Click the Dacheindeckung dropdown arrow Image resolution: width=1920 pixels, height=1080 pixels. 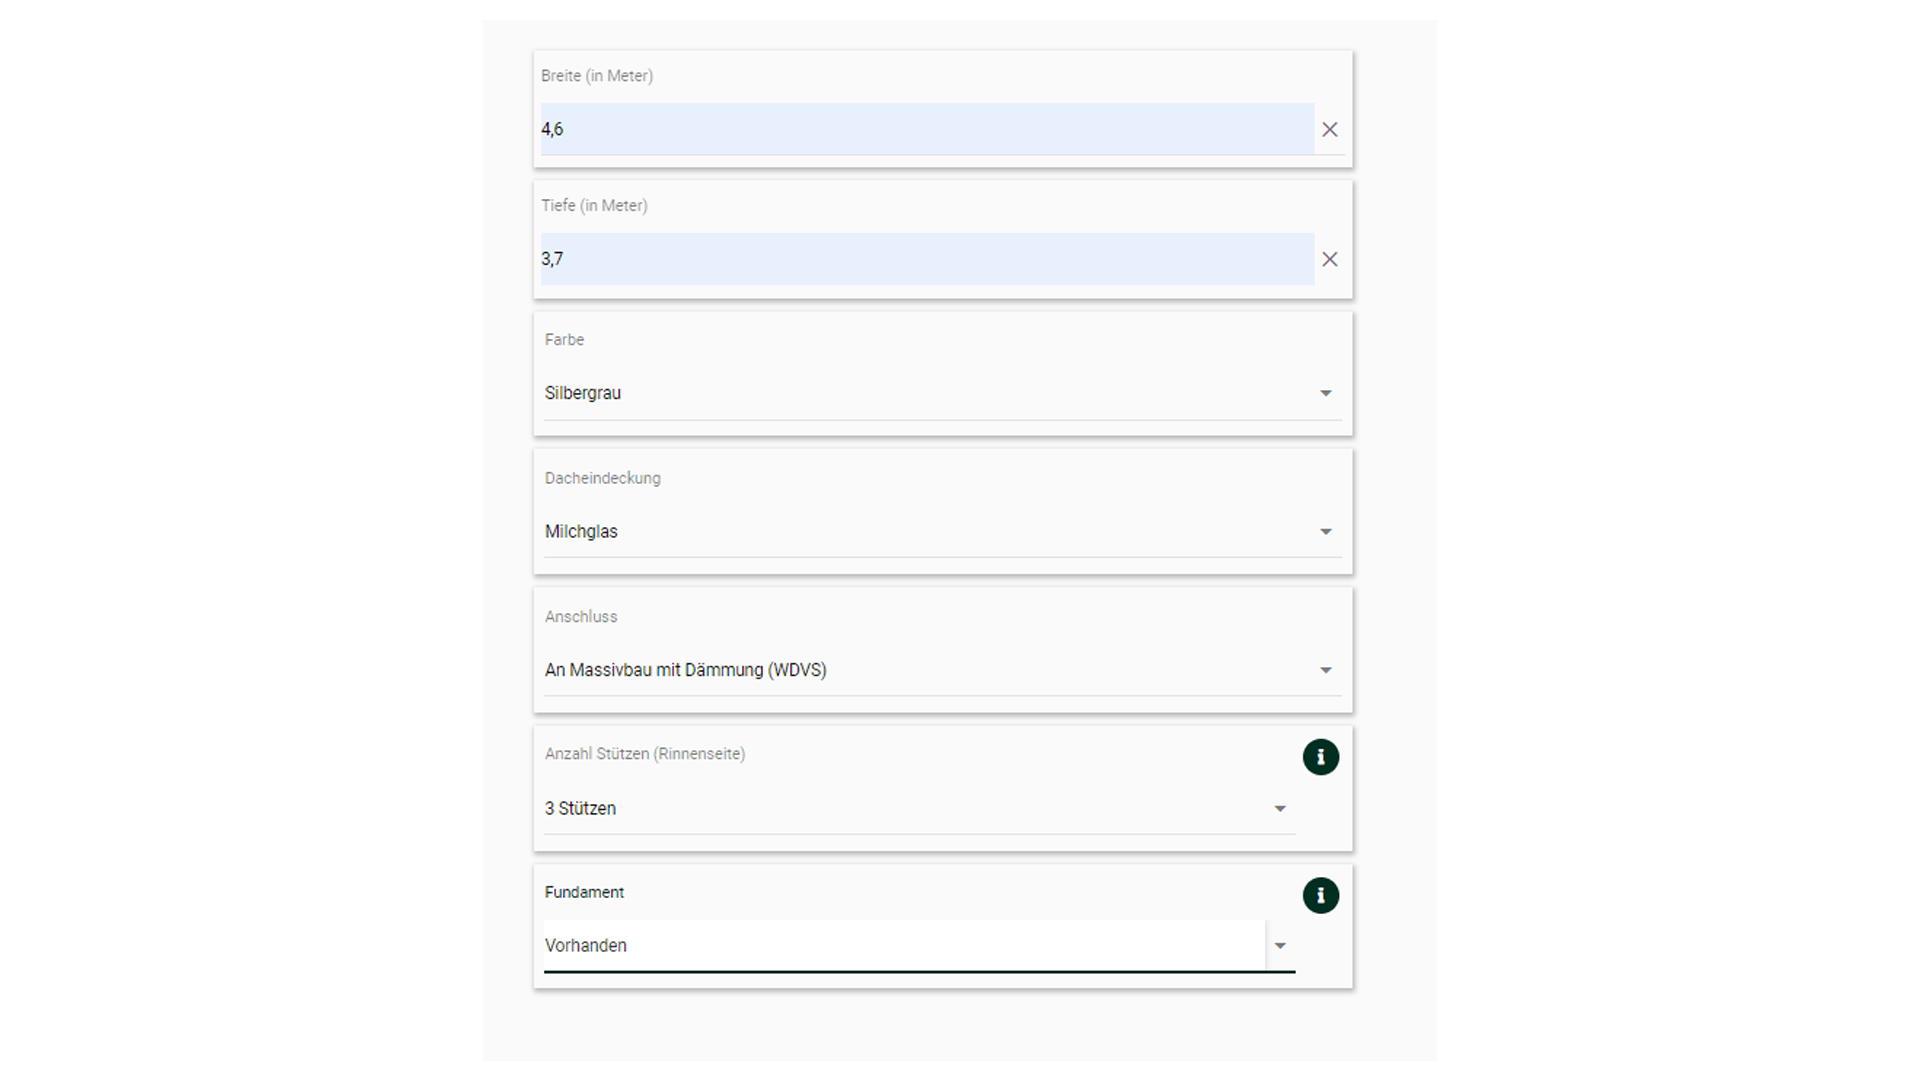(x=1325, y=532)
